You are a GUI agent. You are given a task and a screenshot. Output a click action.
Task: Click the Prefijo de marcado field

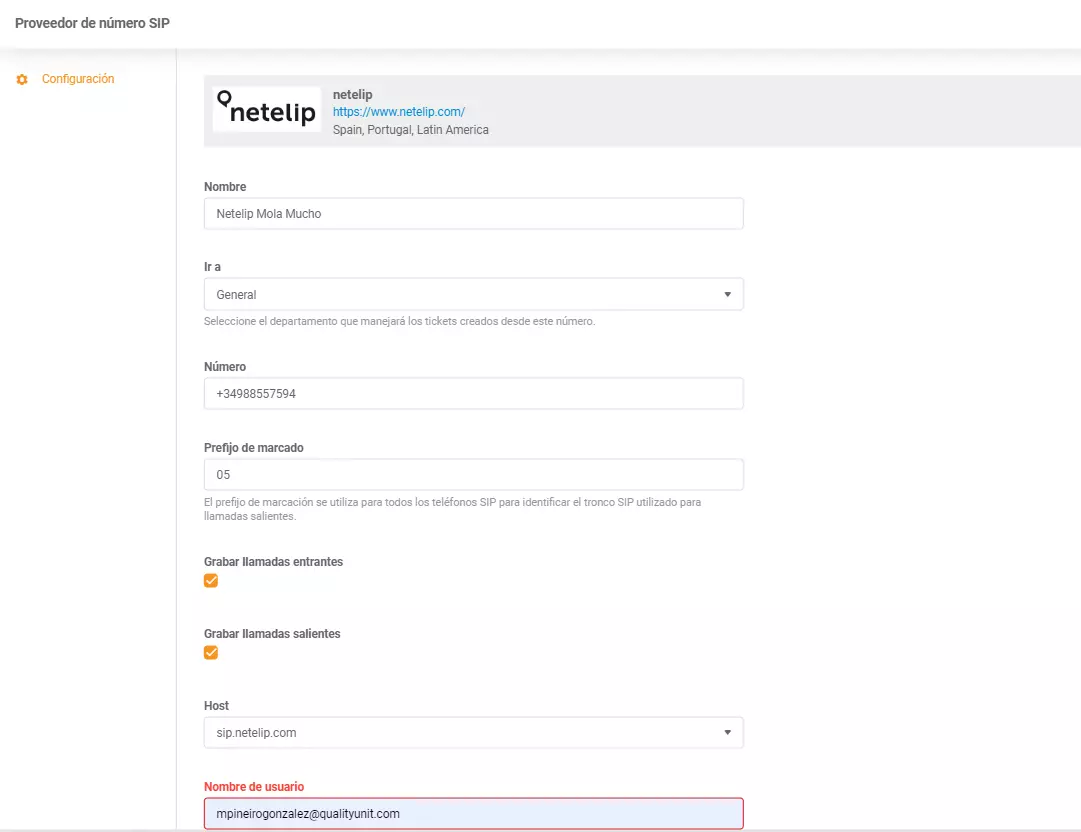pos(473,474)
